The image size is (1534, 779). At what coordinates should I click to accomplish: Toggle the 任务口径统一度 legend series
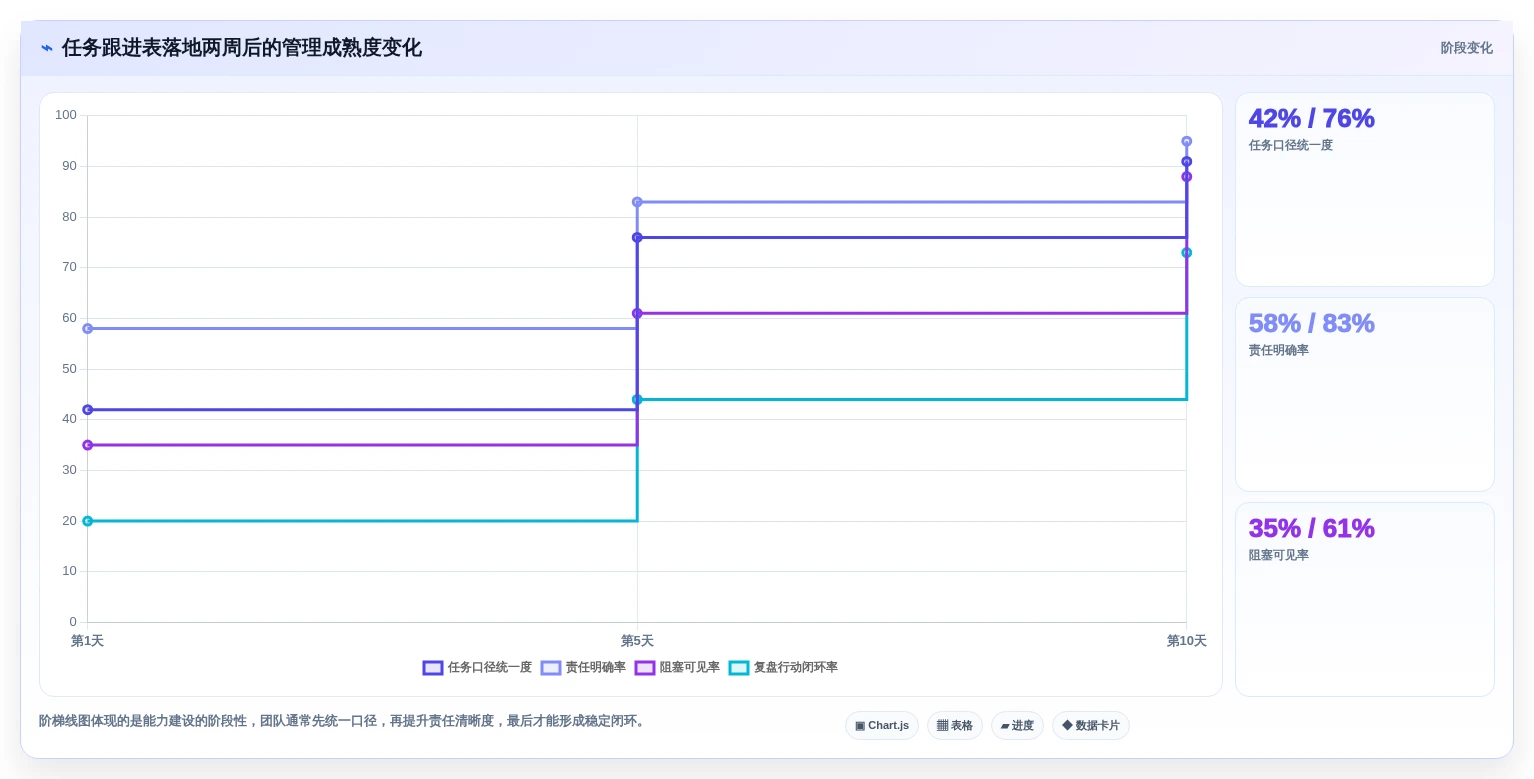(477, 667)
